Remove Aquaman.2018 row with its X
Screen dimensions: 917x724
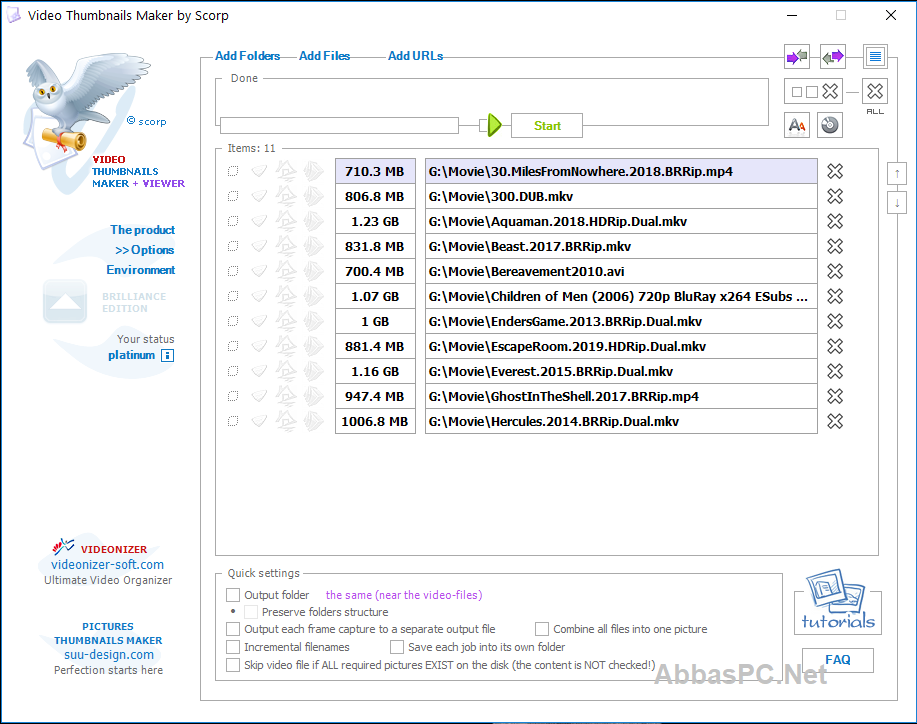(835, 222)
